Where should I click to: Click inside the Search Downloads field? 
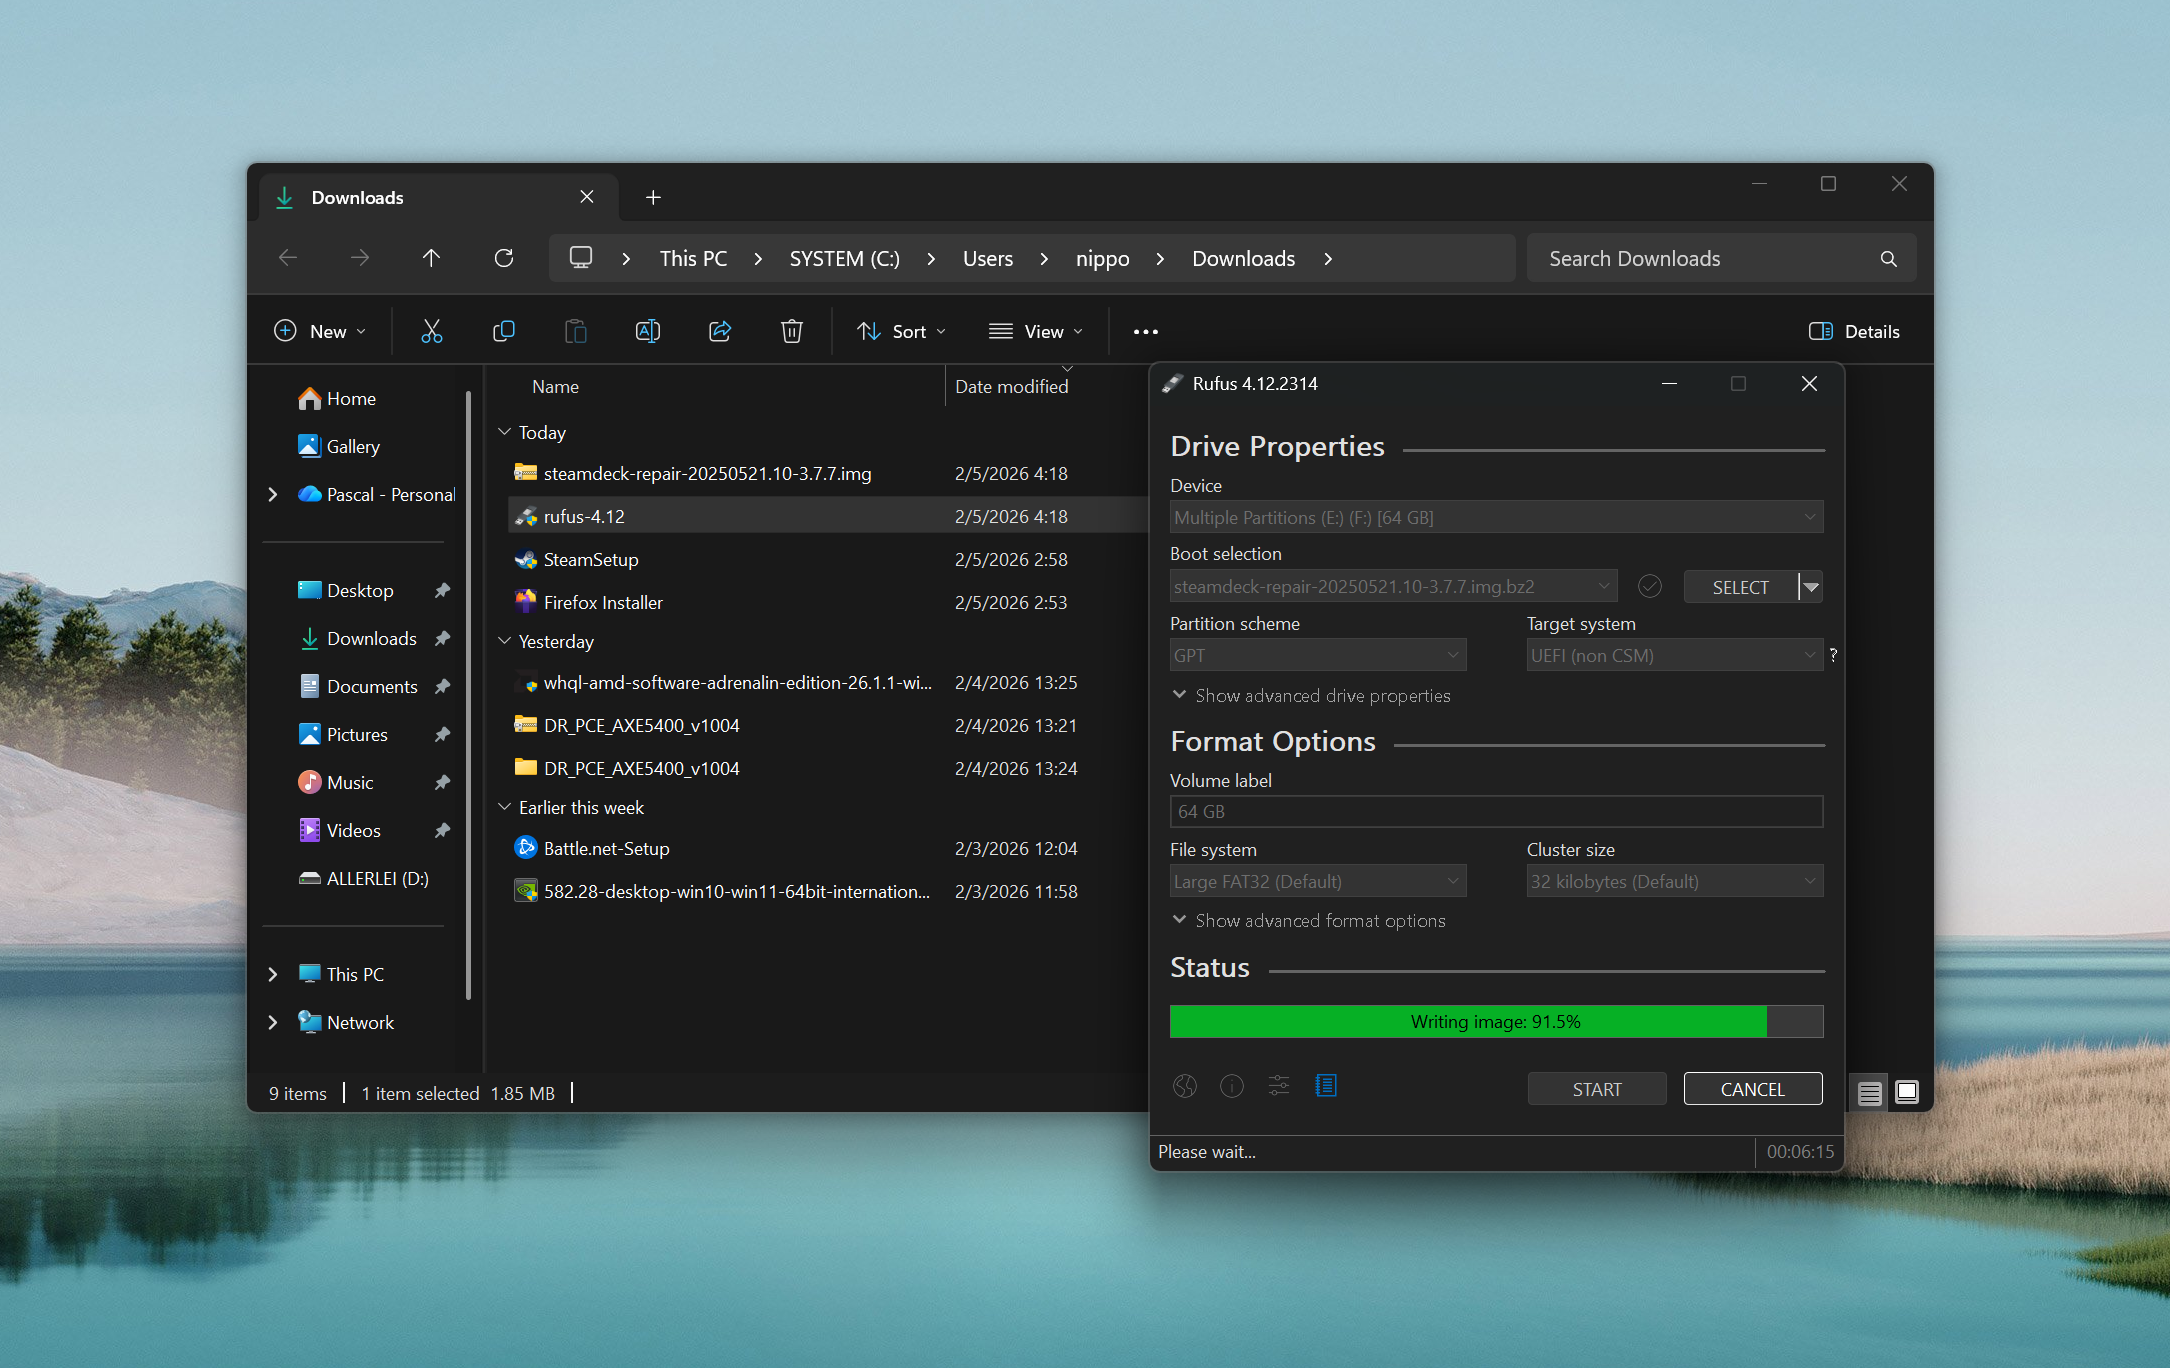point(1700,258)
